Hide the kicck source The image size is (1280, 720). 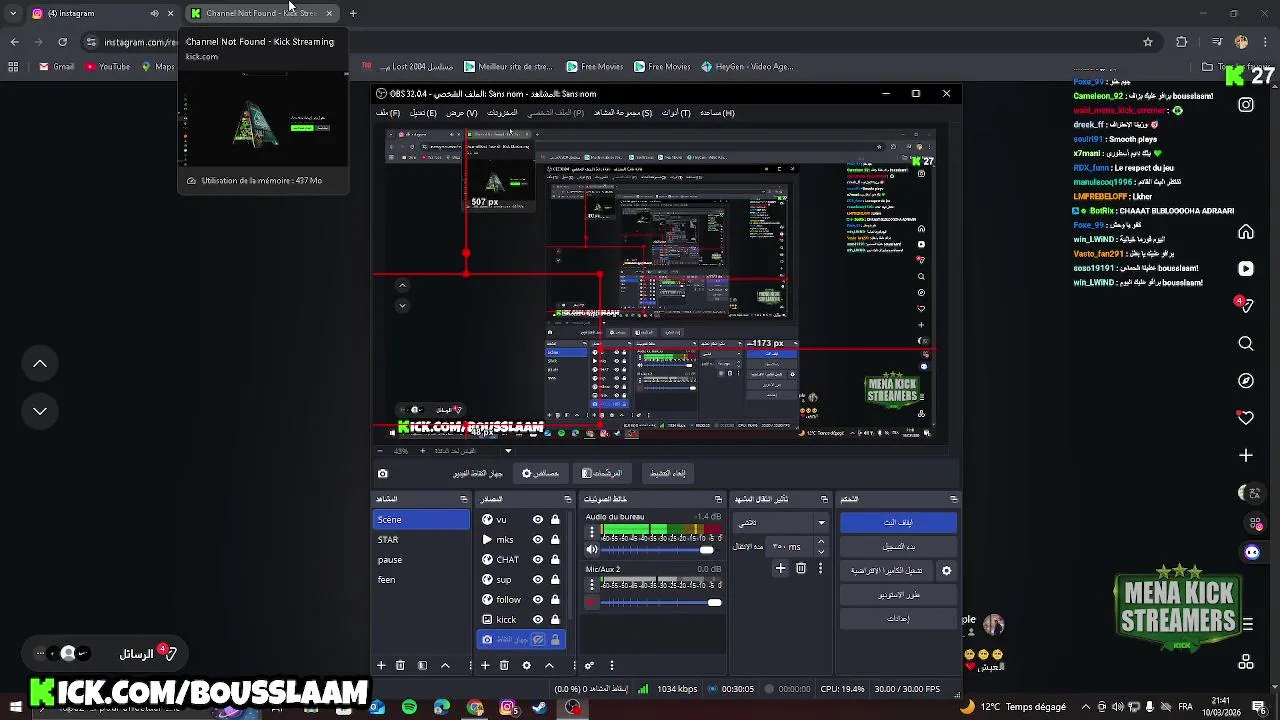pyautogui.click(x=538, y=620)
